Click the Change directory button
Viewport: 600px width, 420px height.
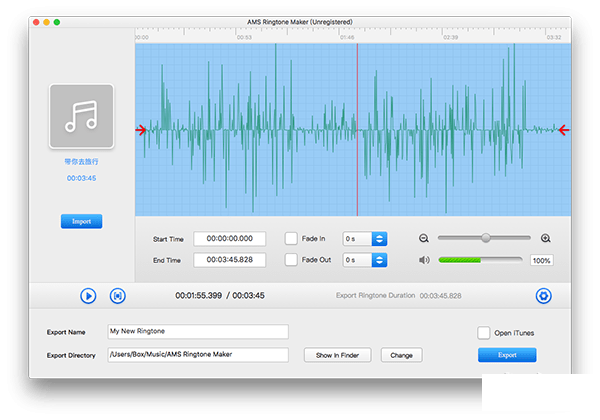(x=401, y=355)
